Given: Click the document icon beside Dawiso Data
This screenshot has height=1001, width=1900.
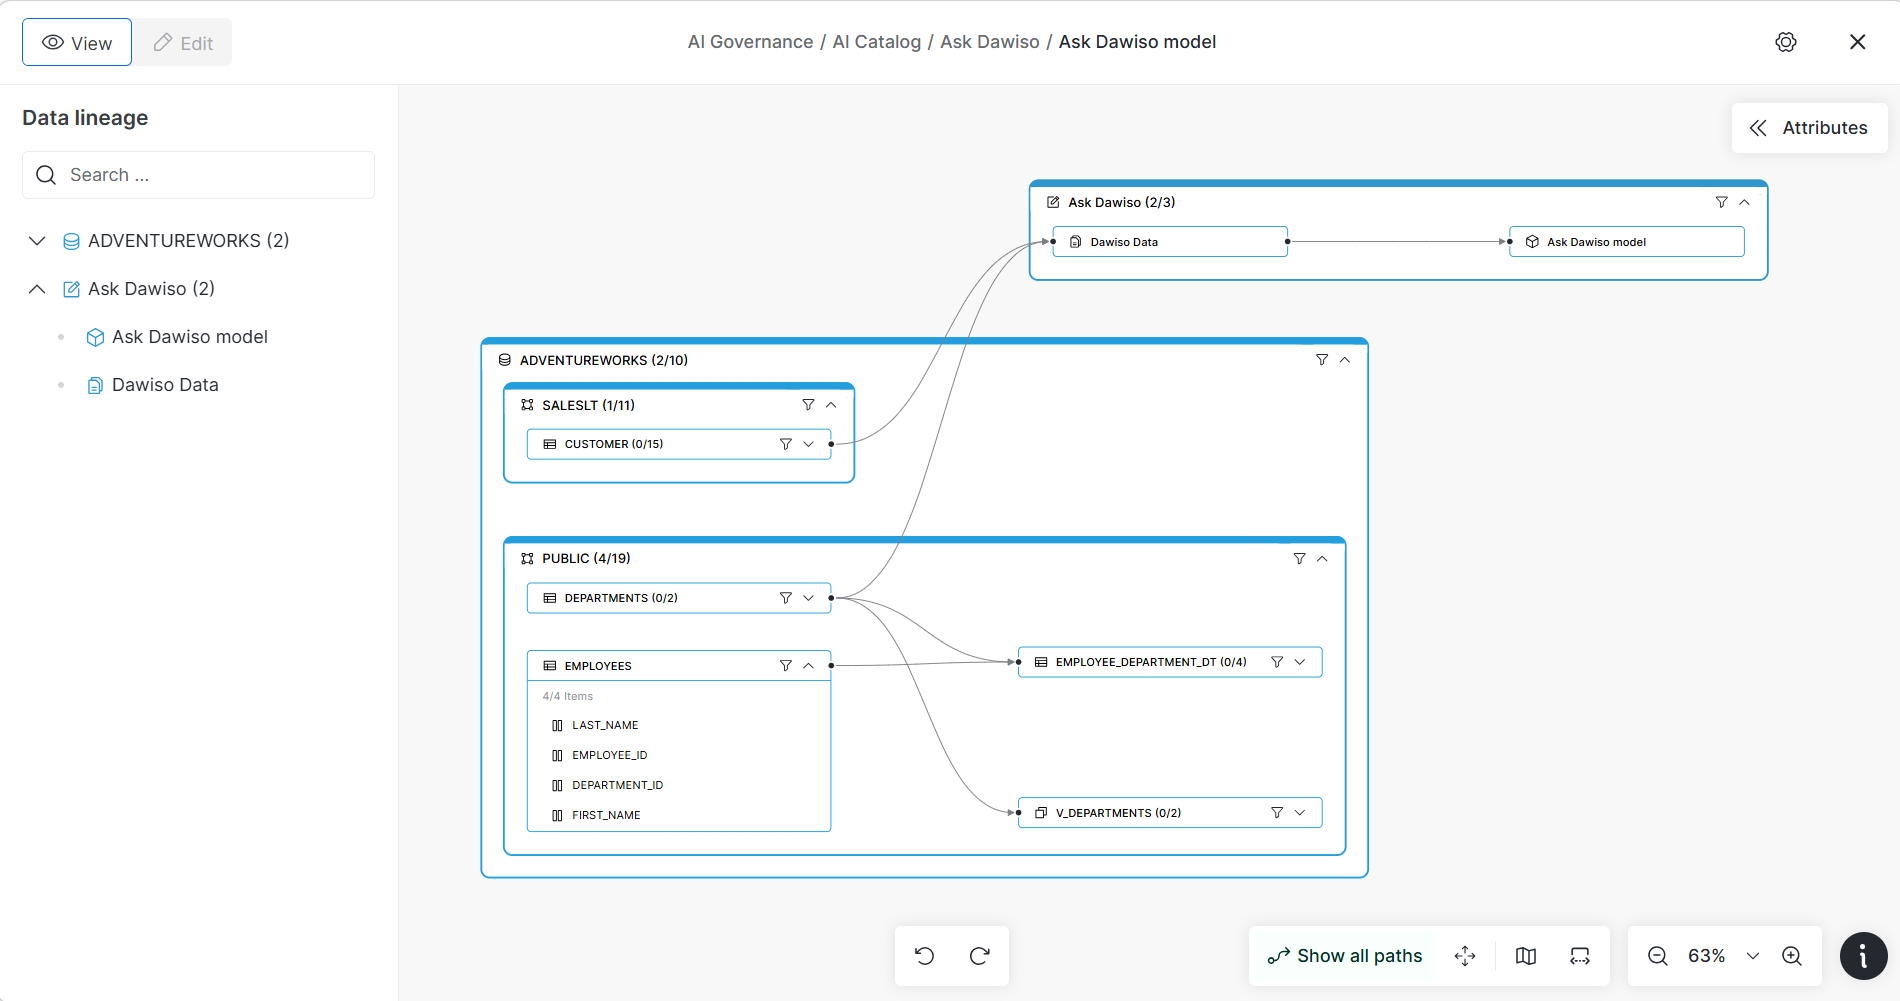Looking at the screenshot, I should [x=95, y=385].
